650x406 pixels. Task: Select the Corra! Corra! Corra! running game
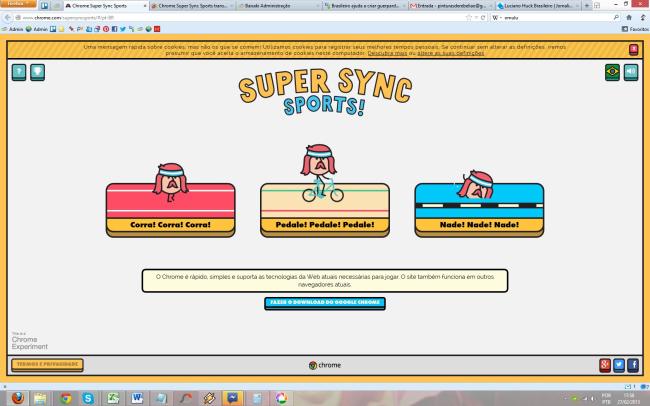pyautogui.click(x=170, y=210)
